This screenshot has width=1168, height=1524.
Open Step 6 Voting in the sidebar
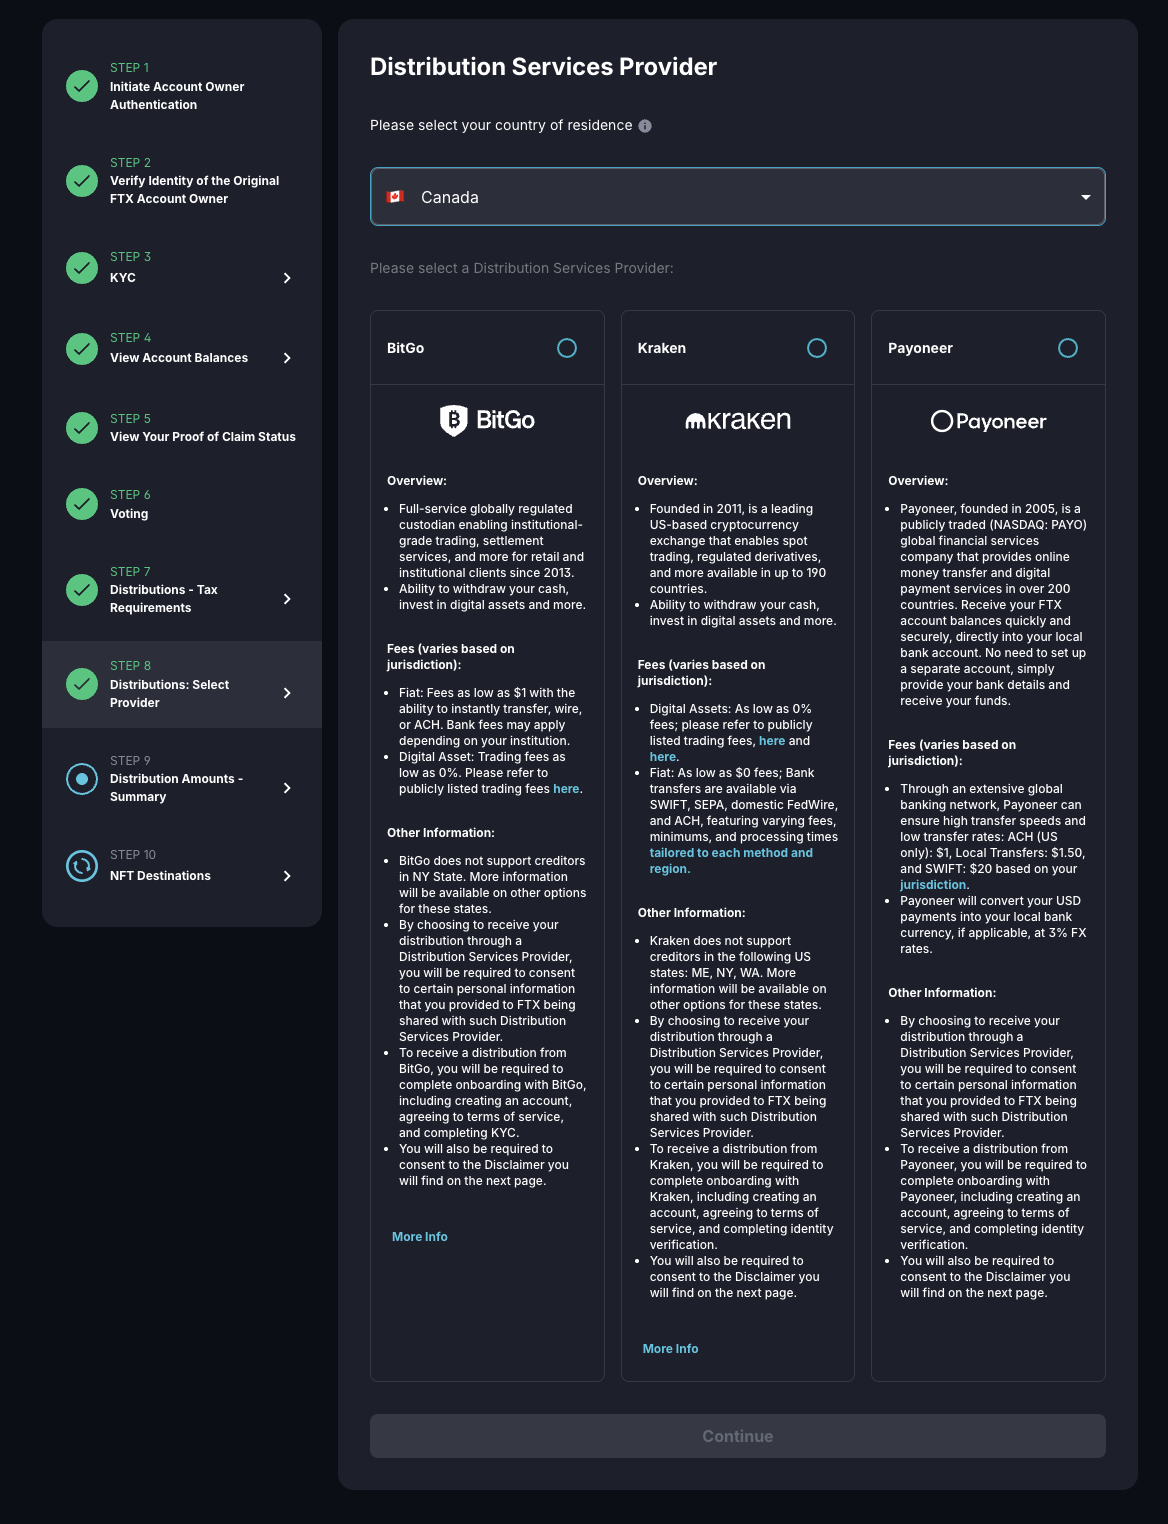pos(129,514)
